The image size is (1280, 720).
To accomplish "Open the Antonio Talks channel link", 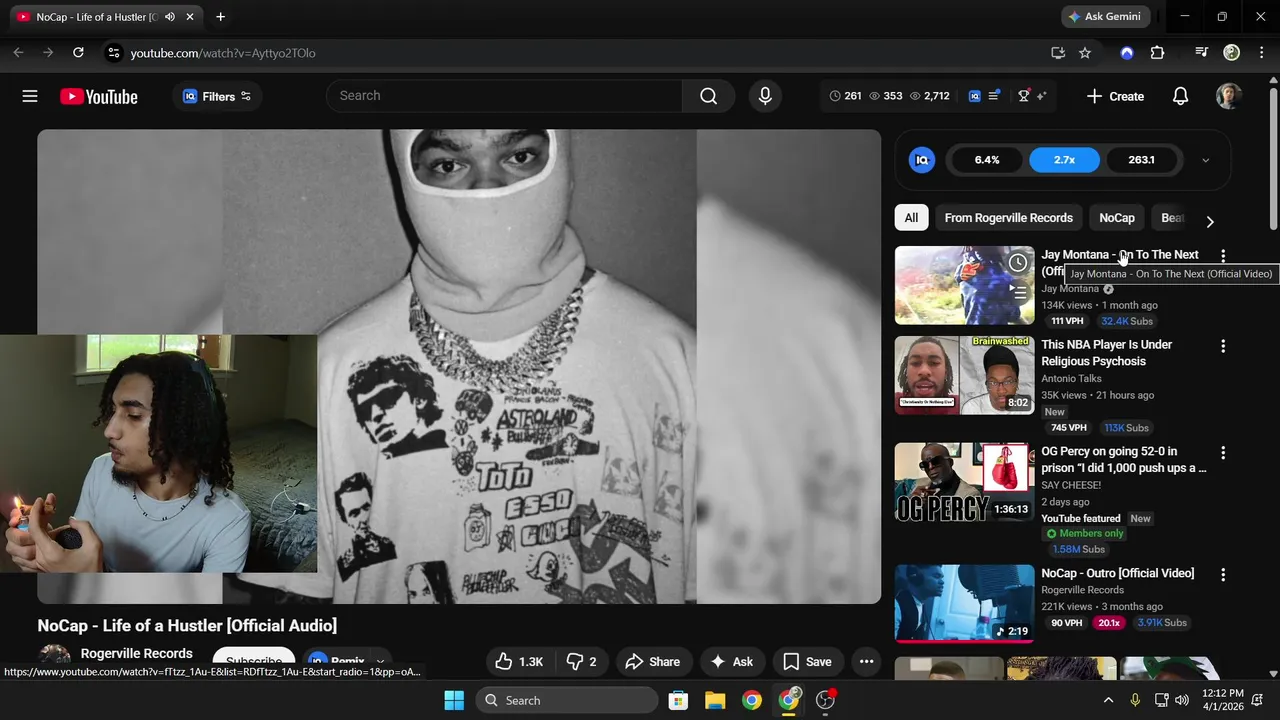I will tap(1071, 379).
